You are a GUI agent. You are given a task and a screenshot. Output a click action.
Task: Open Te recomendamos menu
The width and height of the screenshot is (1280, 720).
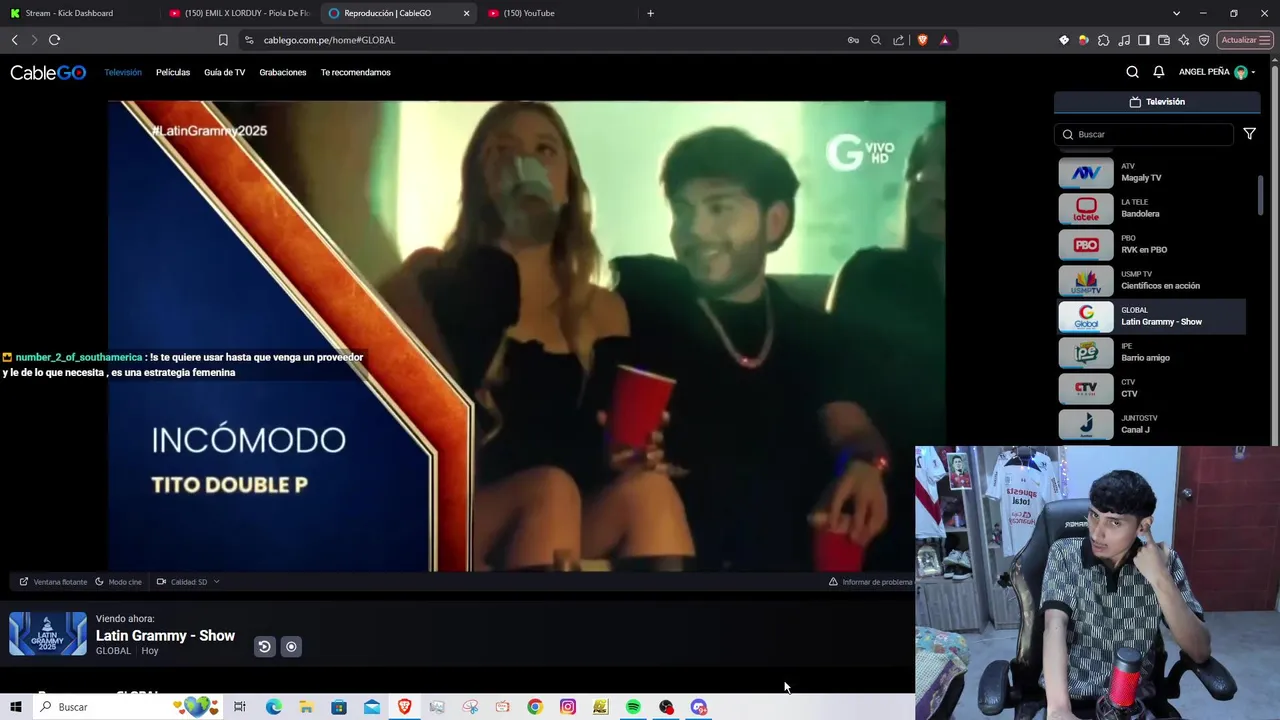click(355, 72)
